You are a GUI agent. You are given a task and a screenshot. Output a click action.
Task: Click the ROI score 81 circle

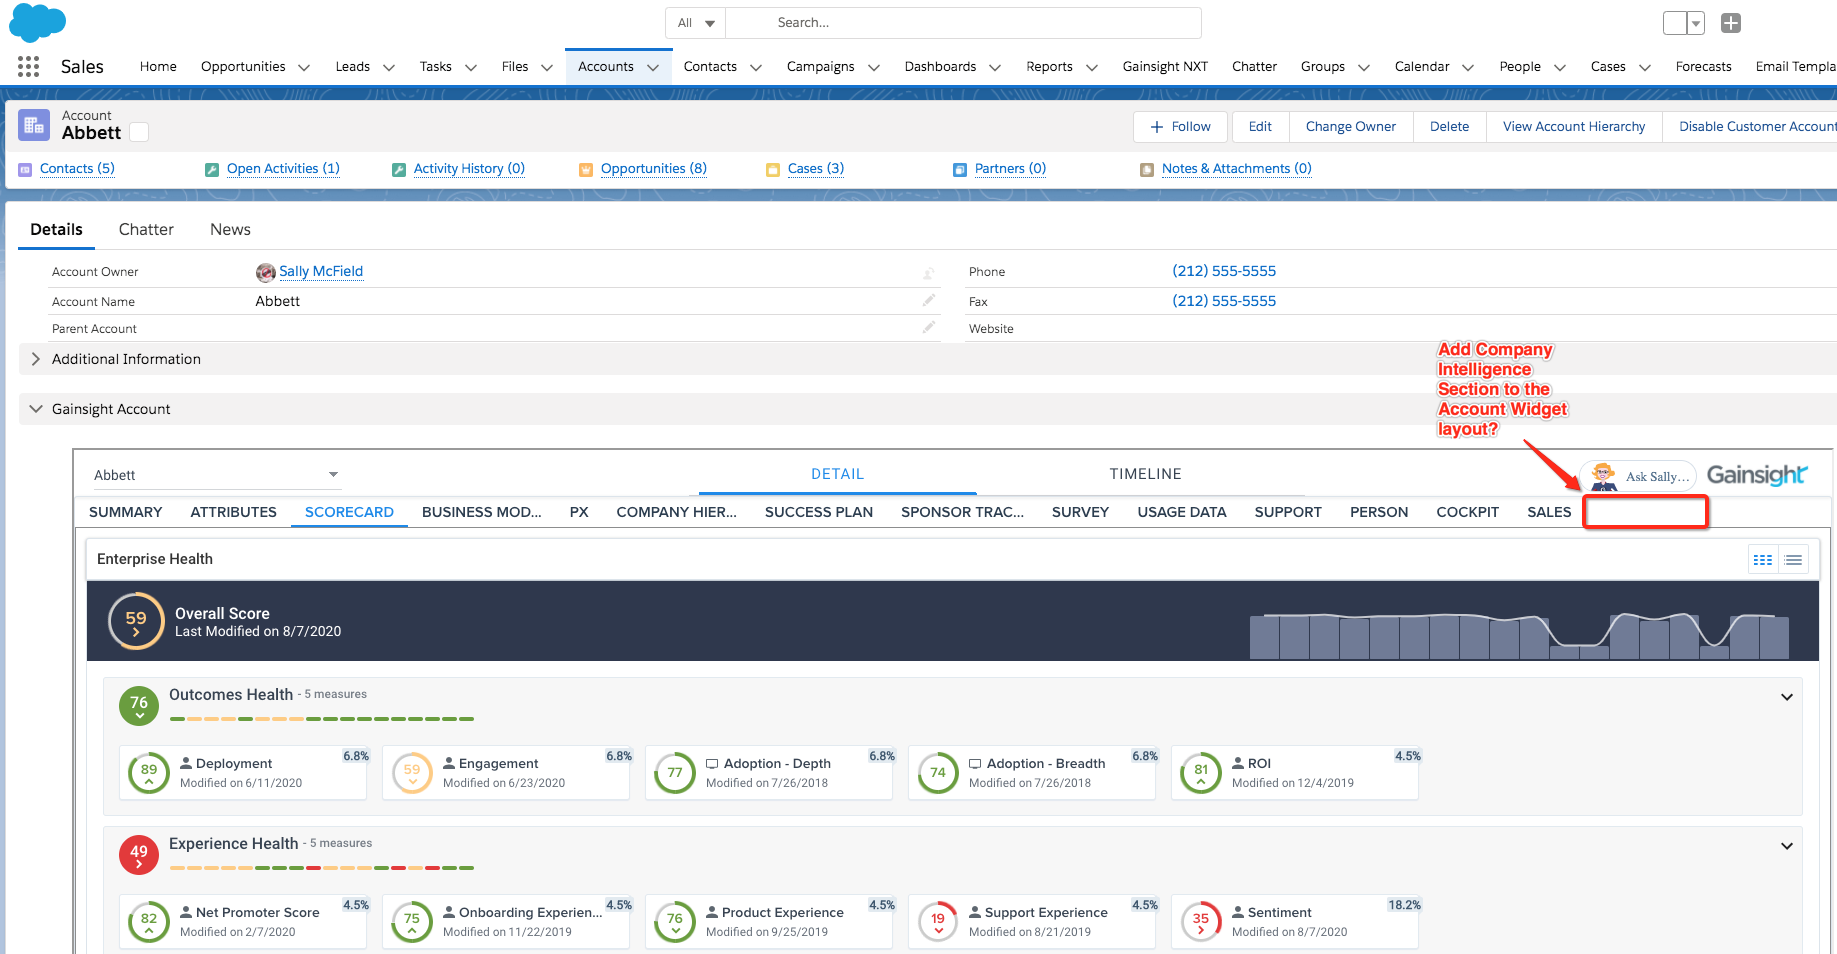(x=1201, y=773)
